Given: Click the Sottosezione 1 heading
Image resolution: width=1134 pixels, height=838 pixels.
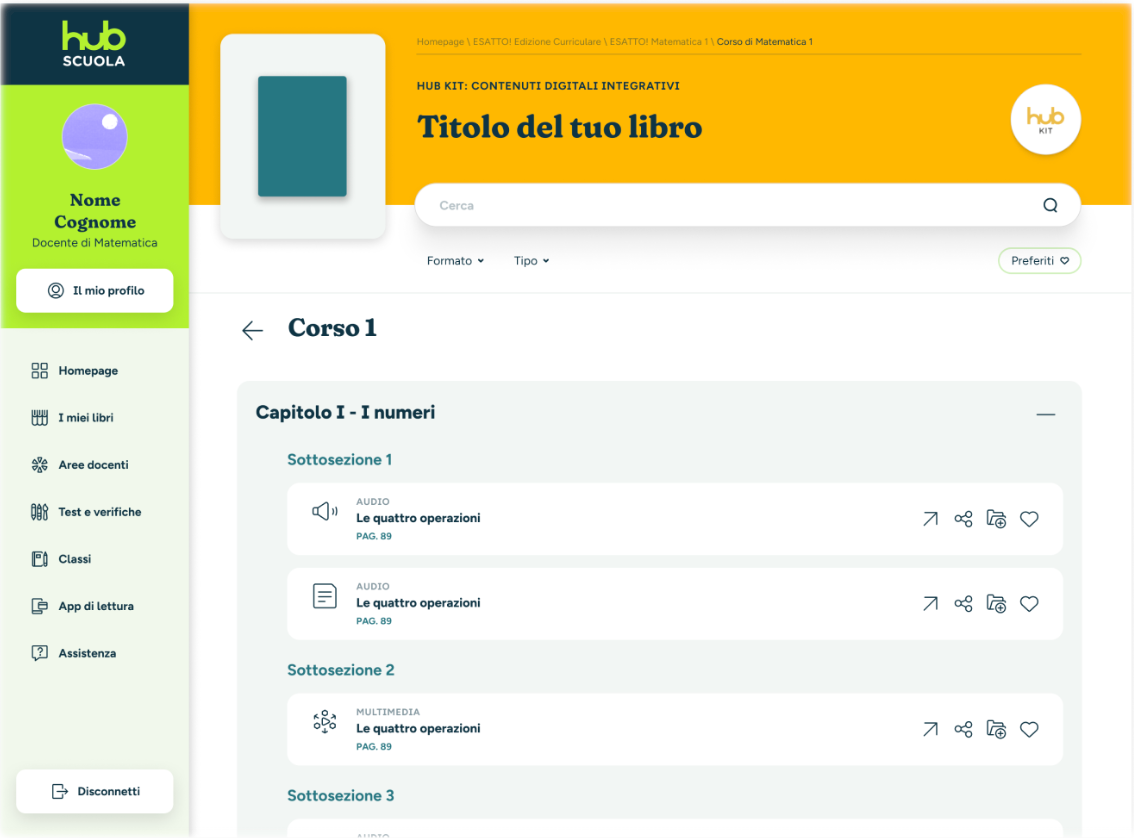Looking at the screenshot, I should click(x=339, y=460).
